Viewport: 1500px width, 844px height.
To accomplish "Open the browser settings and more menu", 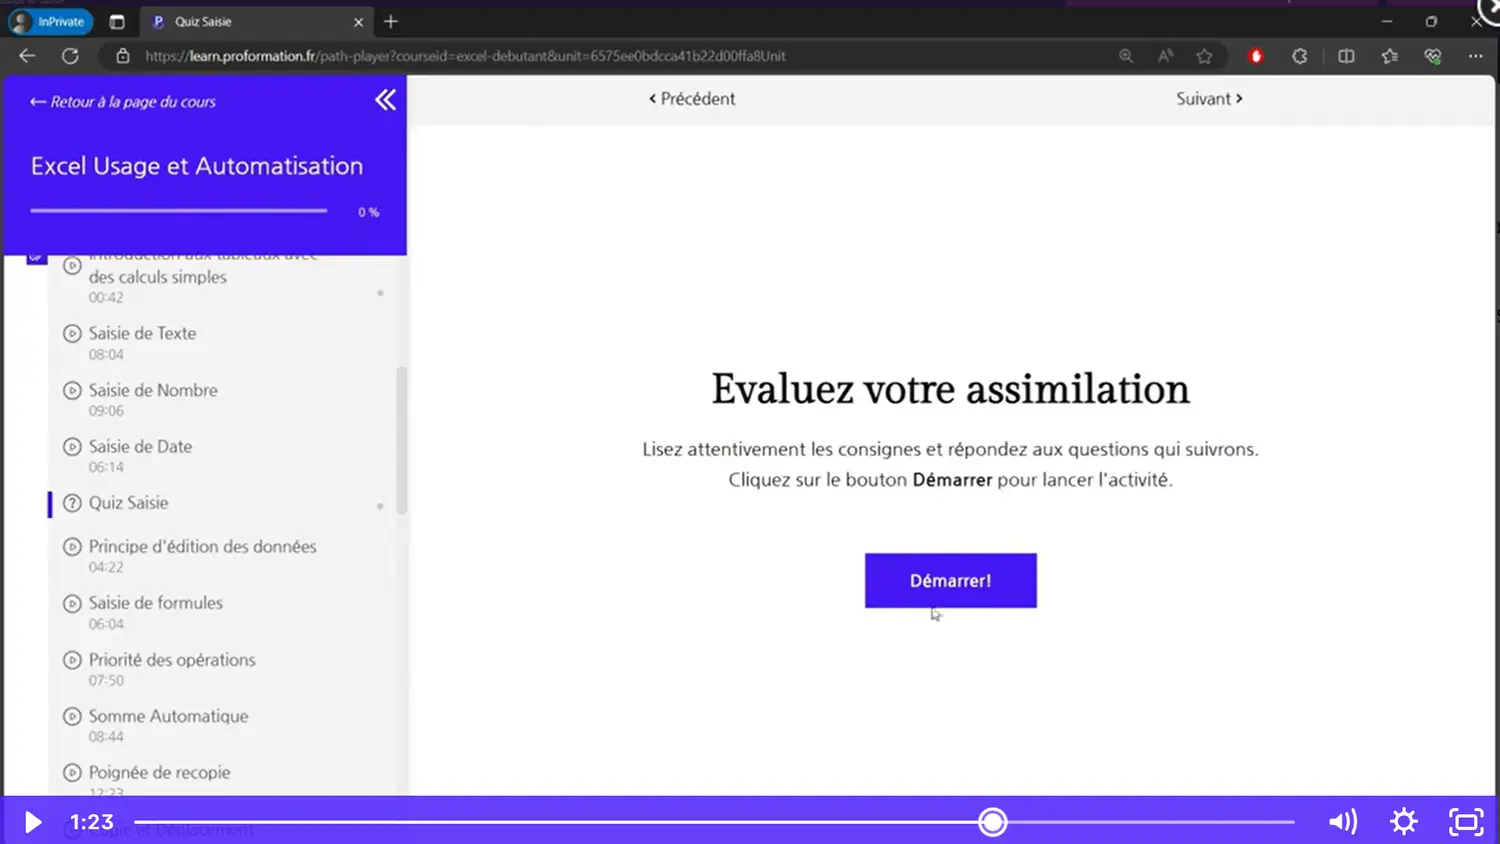I will click(x=1475, y=56).
